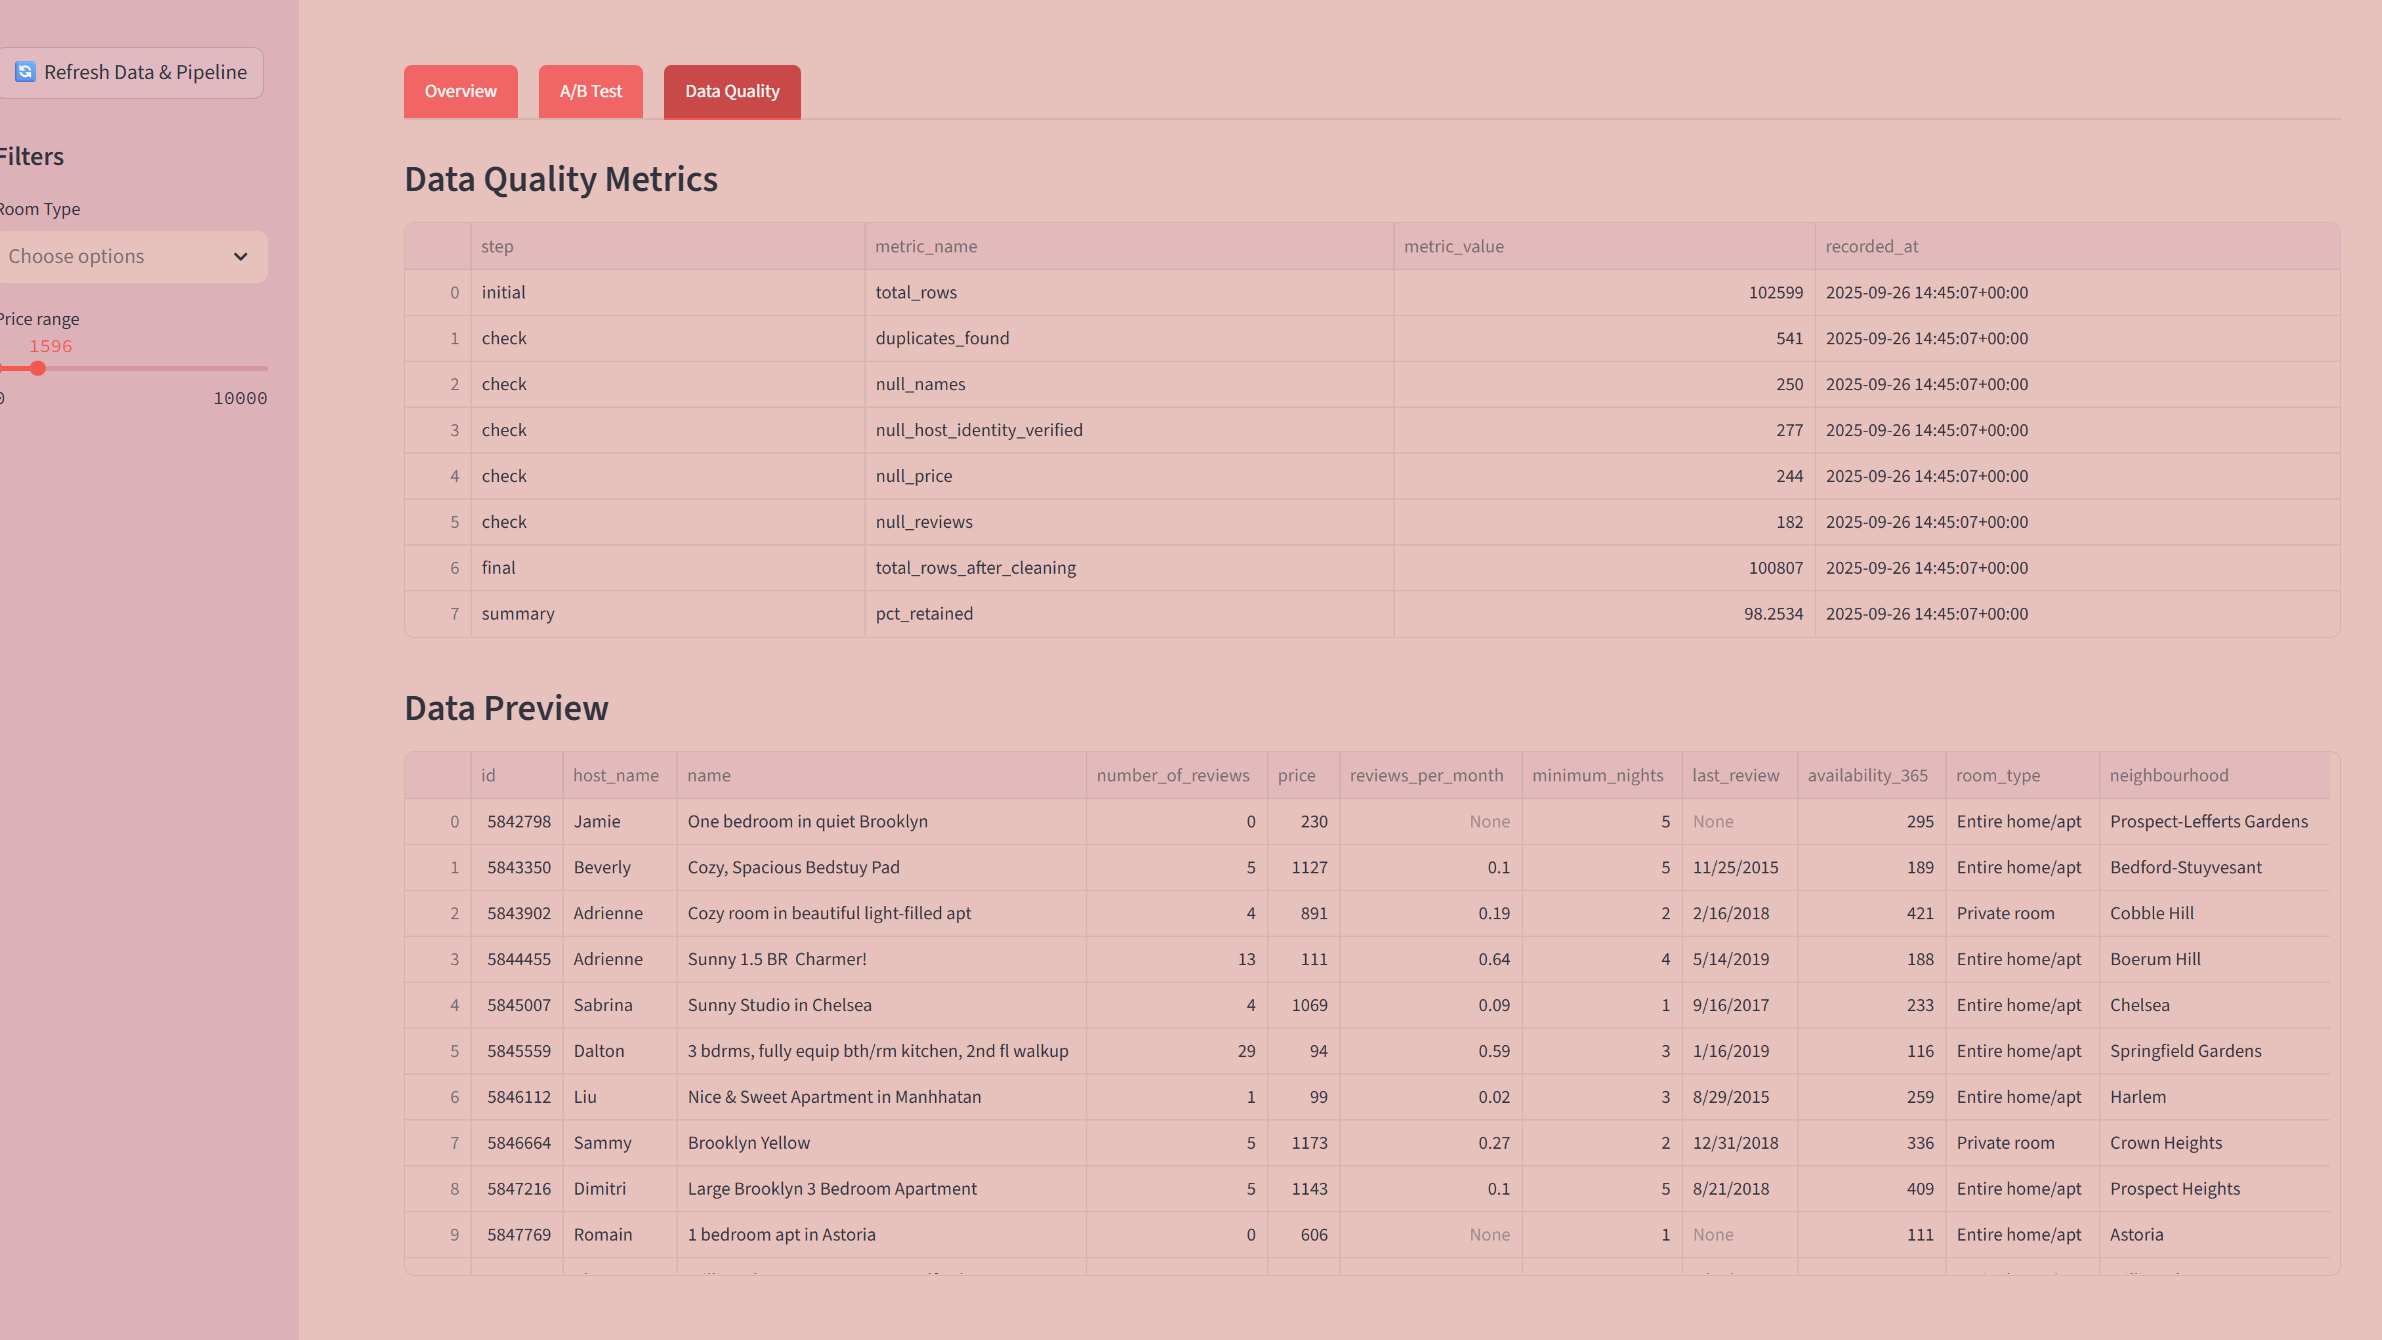Click the 'step' column header in metrics table
This screenshot has width=2382, height=1340.
click(x=667, y=246)
